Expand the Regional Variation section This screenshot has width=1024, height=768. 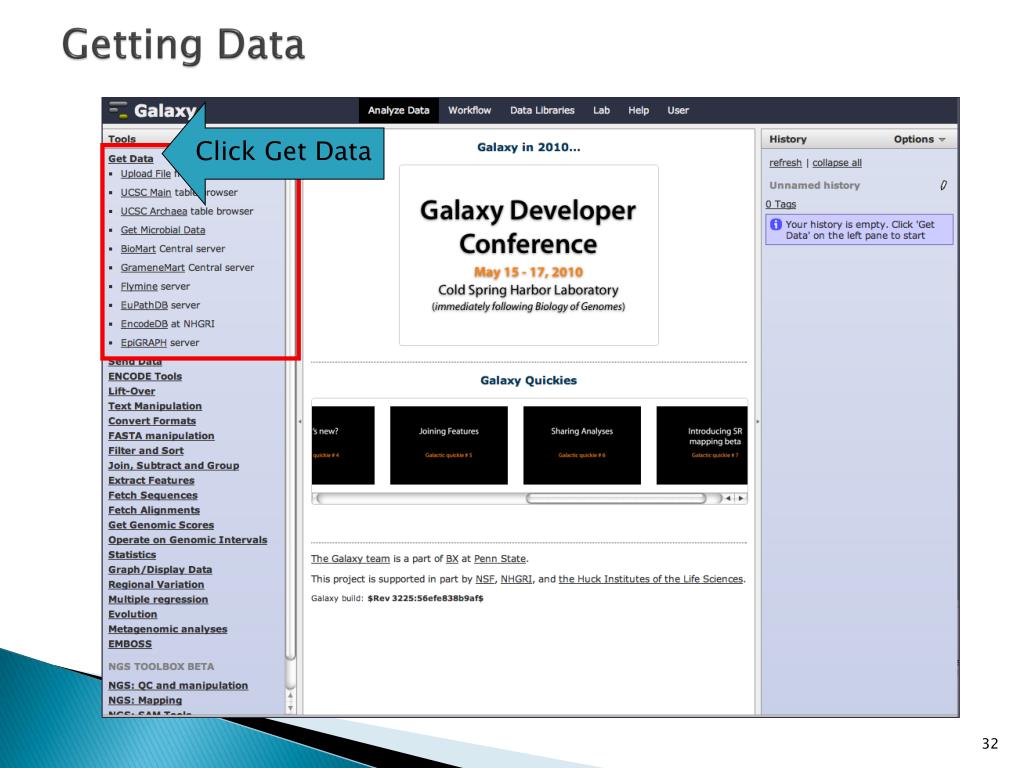(x=156, y=584)
